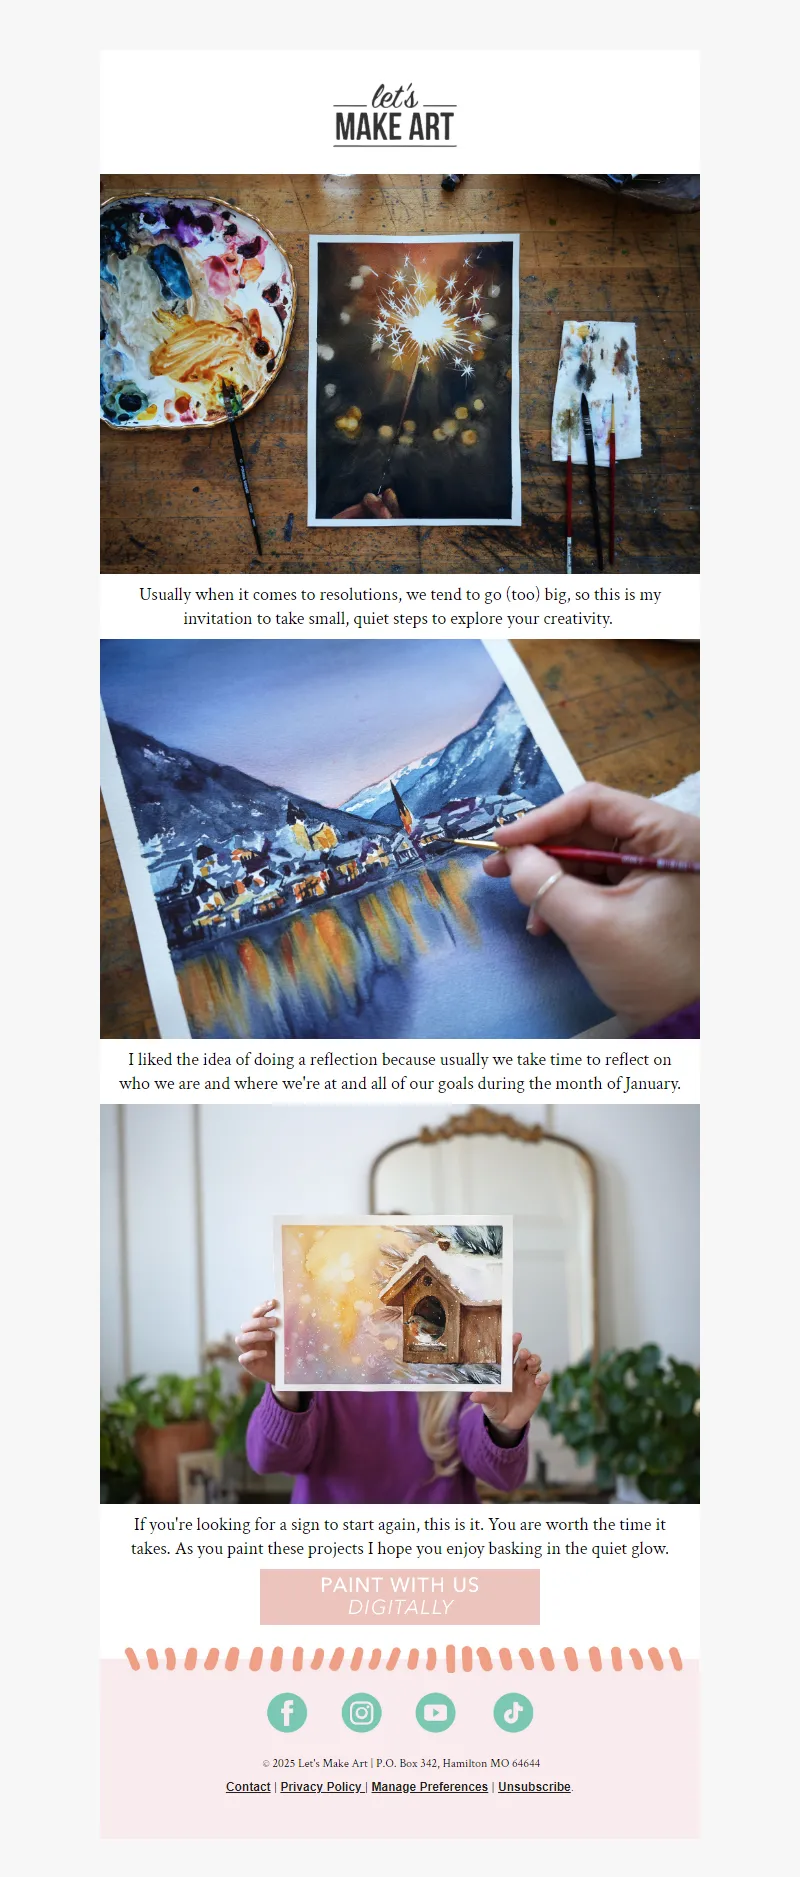Image resolution: width=800 pixels, height=1877 pixels.
Task: Open the birdhouse painting photo
Action: [x=400, y=1304]
